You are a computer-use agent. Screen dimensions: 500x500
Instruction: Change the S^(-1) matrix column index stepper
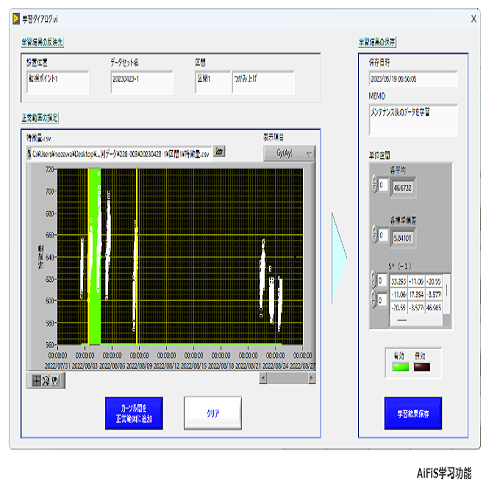[x=374, y=299]
